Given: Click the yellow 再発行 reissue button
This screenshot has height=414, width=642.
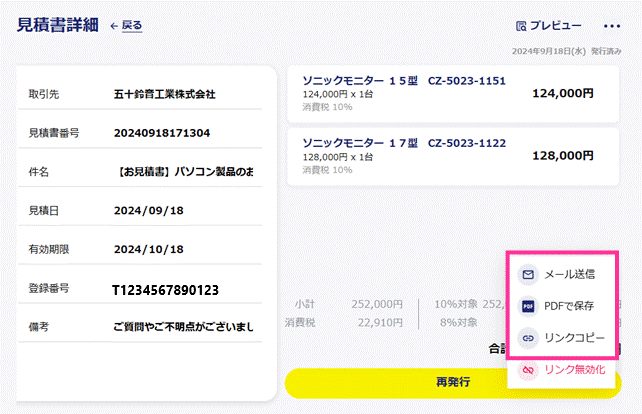Looking at the screenshot, I should tap(453, 382).
